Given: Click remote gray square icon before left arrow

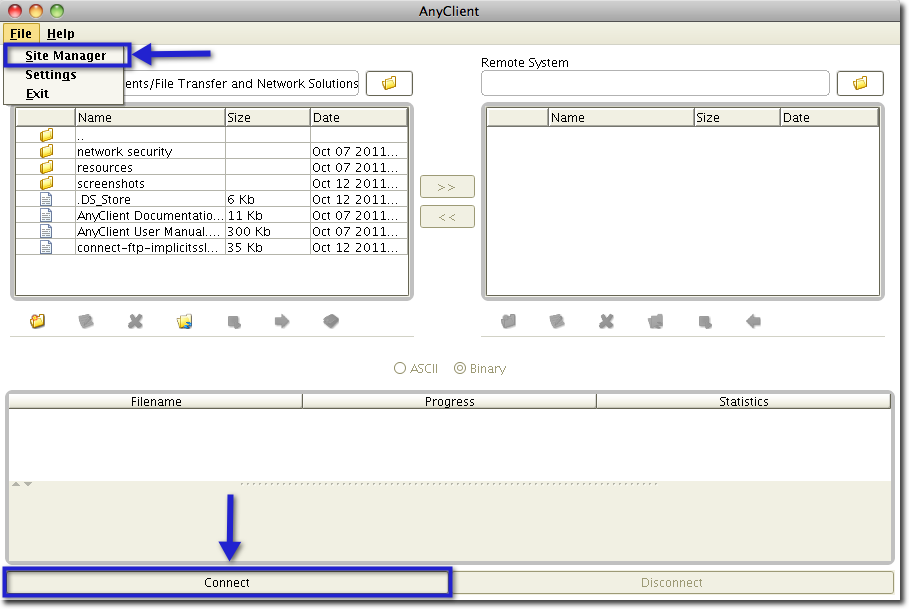Looking at the screenshot, I should click(x=705, y=322).
